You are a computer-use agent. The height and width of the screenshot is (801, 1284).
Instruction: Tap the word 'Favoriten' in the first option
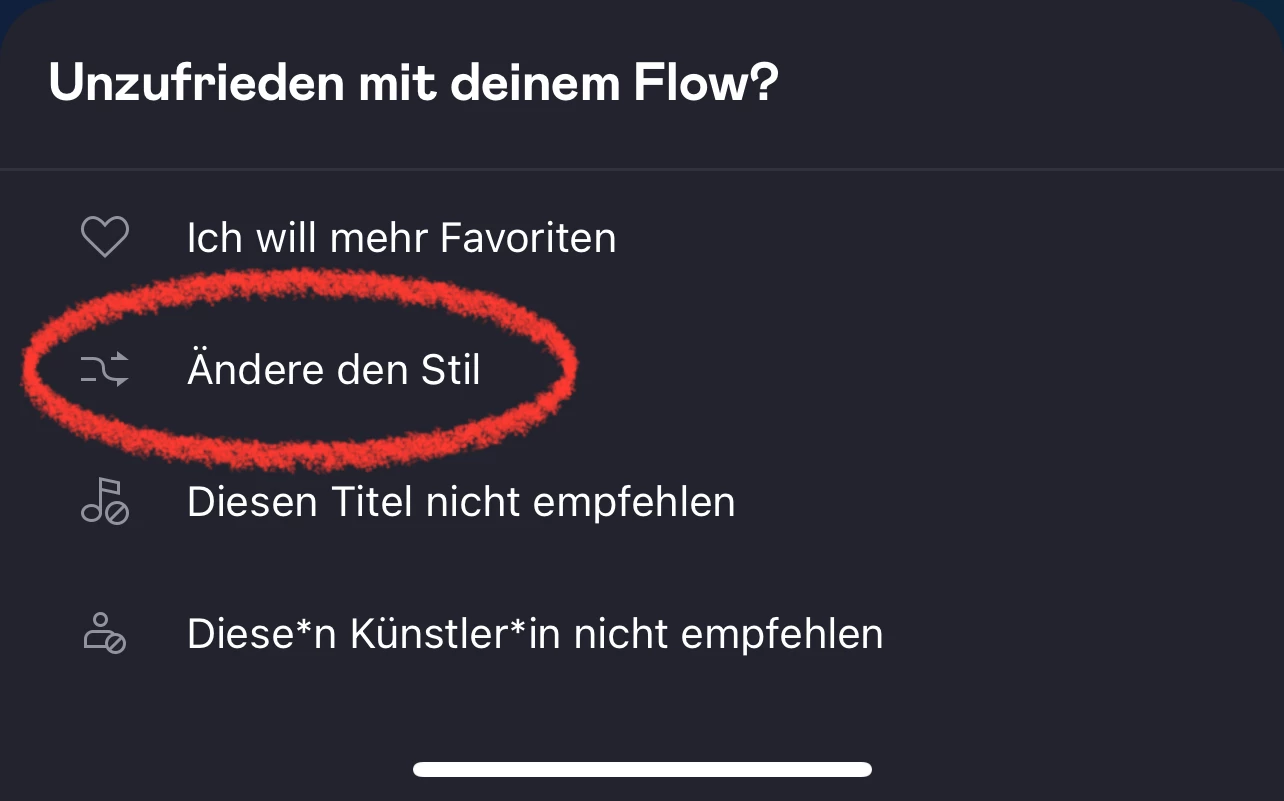(x=528, y=238)
